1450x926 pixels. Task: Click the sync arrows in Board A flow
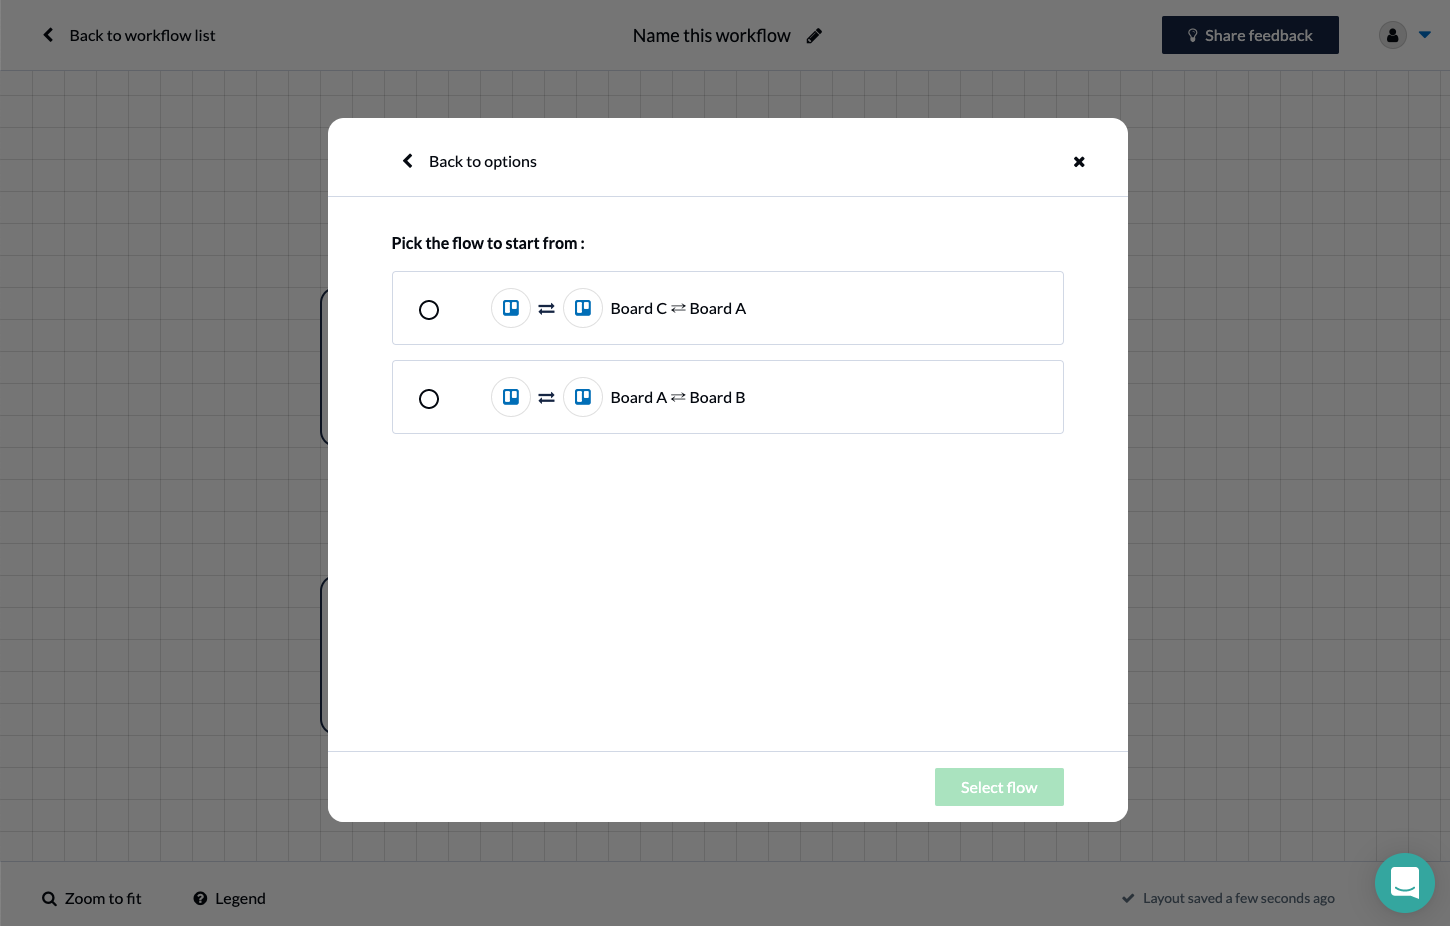(x=547, y=398)
